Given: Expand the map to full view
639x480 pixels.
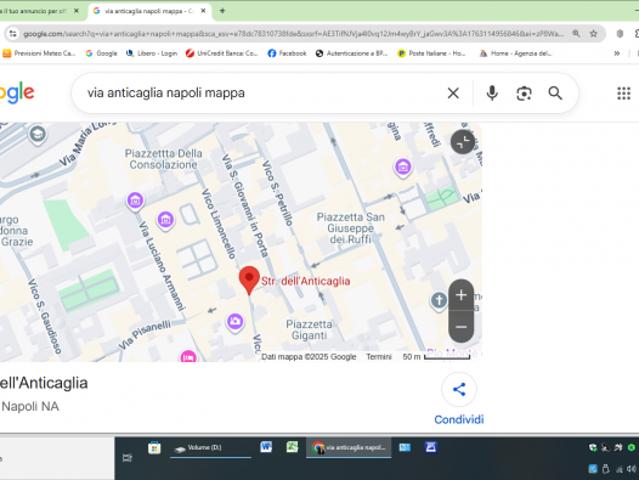Looking at the screenshot, I should tap(462, 142).
